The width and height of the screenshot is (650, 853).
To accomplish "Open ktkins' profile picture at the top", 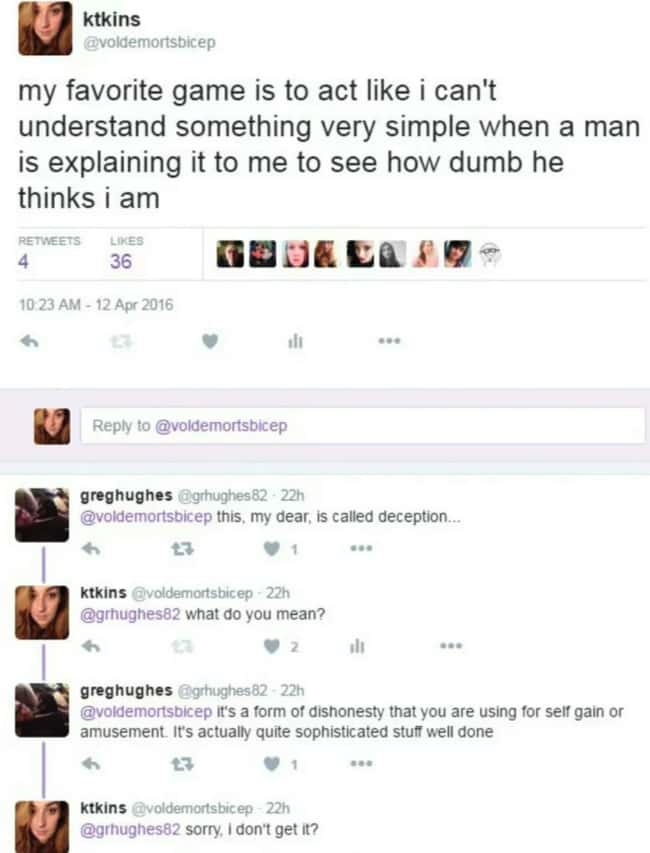I will (x=45, y=28).
